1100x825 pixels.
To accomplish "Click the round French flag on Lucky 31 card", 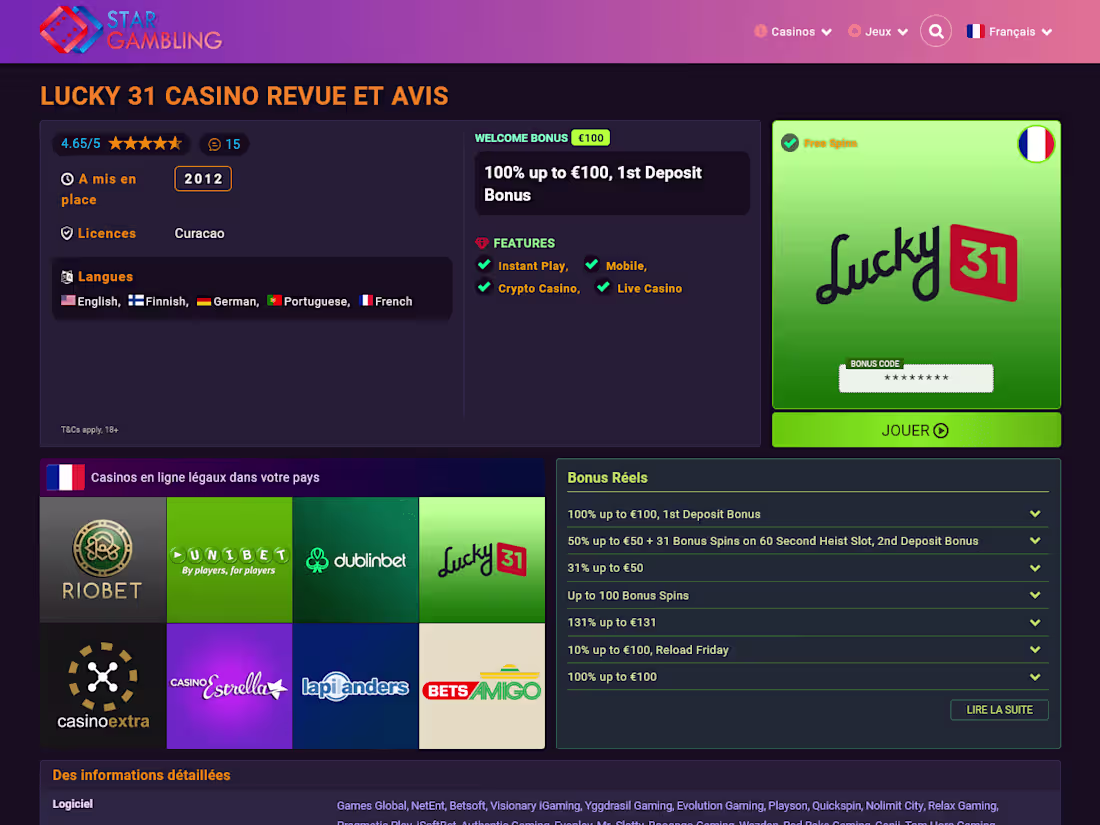I will 1036,144.
